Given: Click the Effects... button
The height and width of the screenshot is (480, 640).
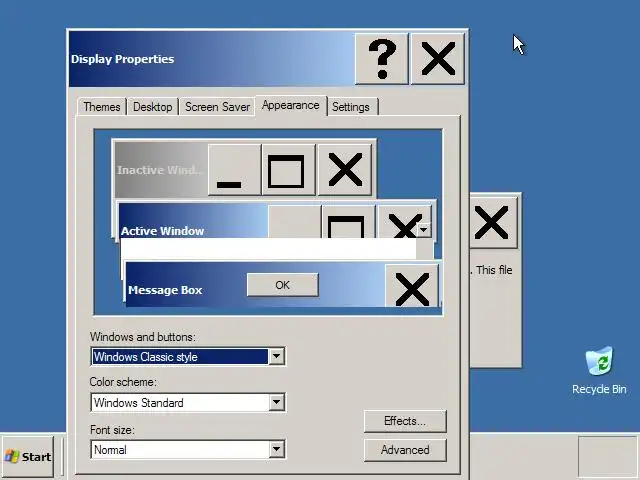Looking at the screenshot, I should coord(405,421).
